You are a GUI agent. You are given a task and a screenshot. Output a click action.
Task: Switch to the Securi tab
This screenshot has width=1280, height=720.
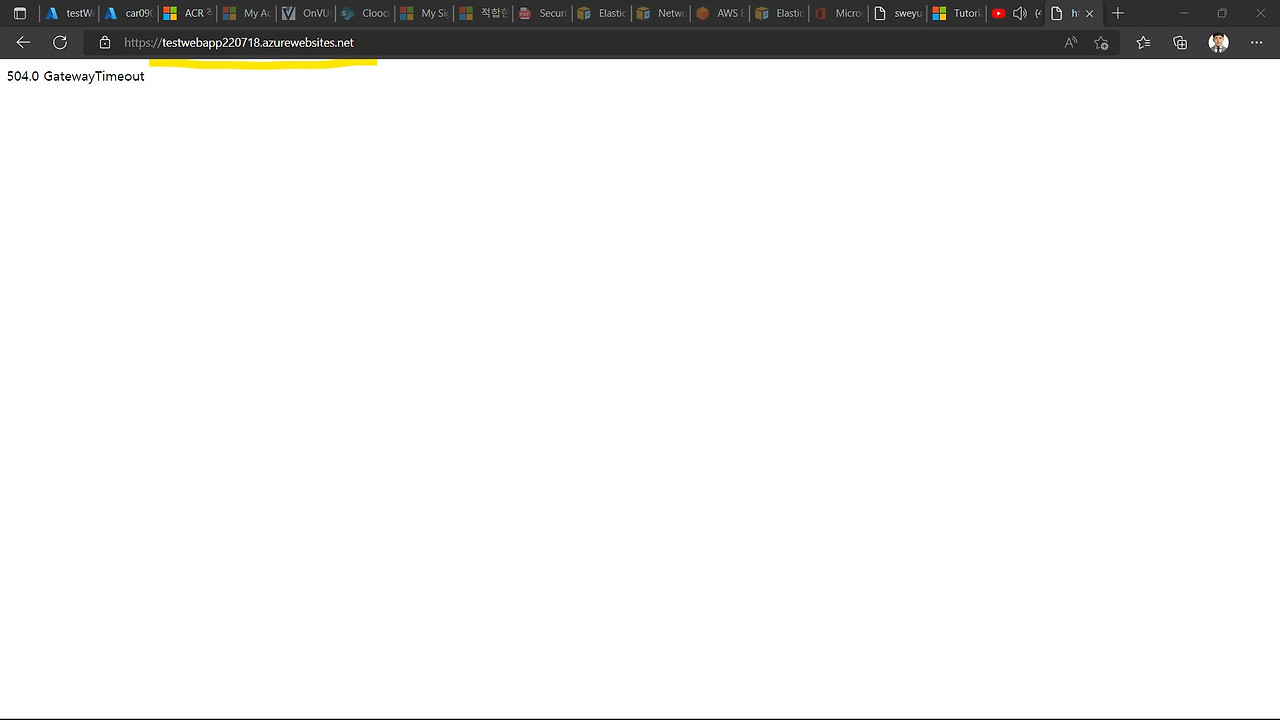click(541, 14)
